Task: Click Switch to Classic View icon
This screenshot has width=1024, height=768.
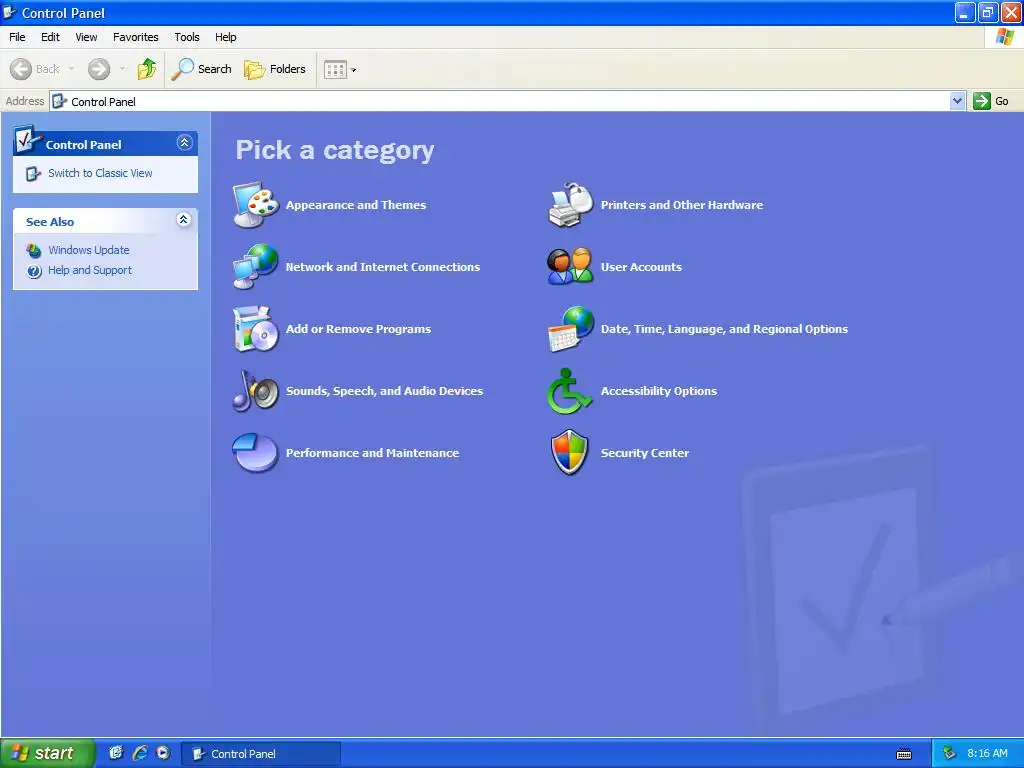Action: pos(33,174)
